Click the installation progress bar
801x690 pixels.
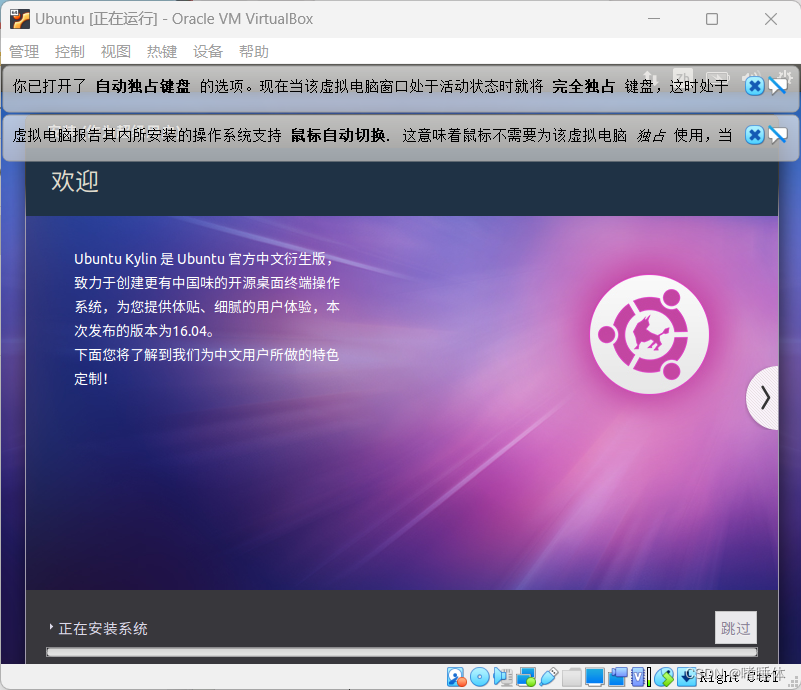(x=402, y=652)
